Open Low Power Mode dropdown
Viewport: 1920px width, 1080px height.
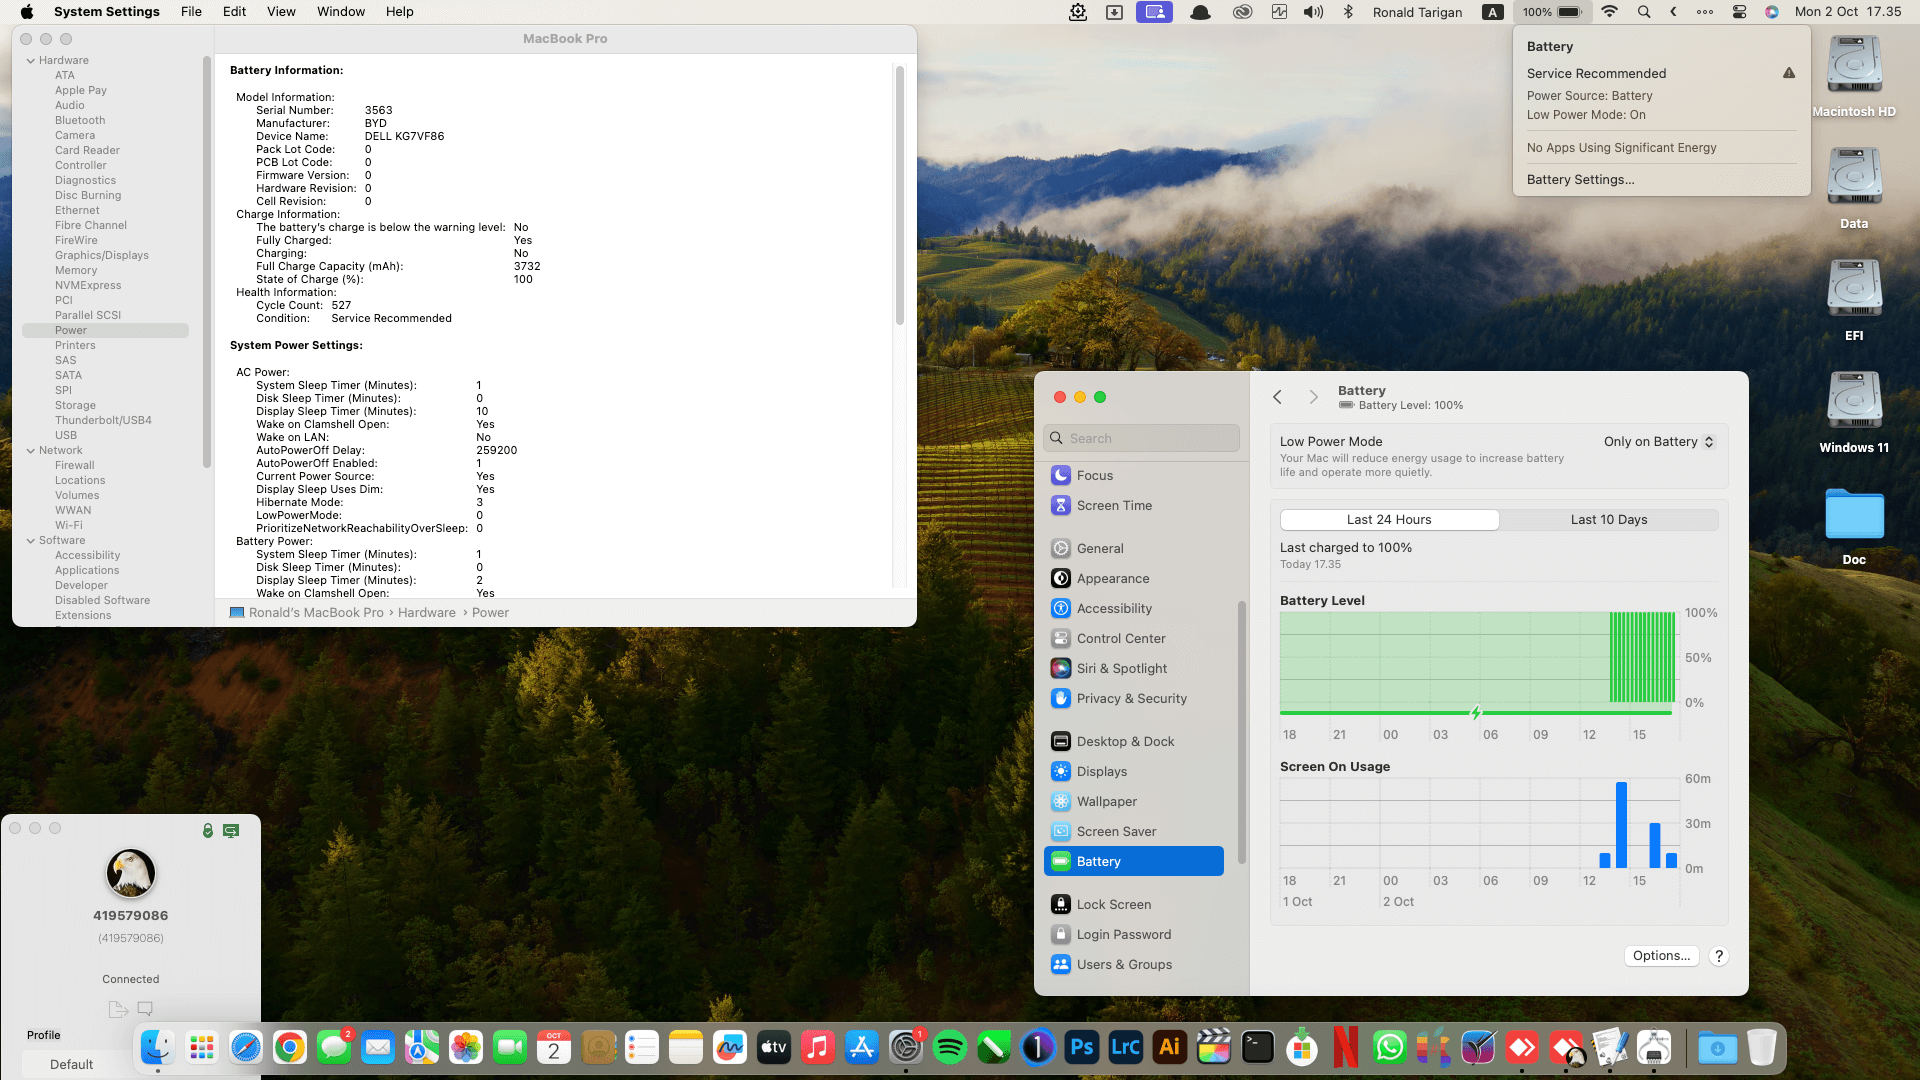point(1658,441)
